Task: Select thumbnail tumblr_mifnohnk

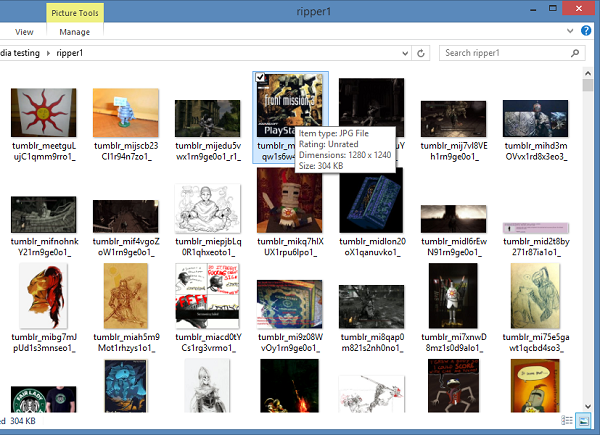Action: point(44,214)
